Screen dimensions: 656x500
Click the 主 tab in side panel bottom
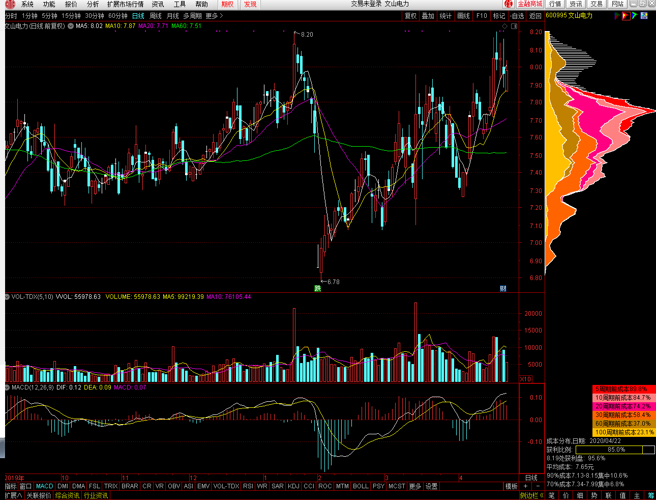pyautogui.click(x=637, y=496)
